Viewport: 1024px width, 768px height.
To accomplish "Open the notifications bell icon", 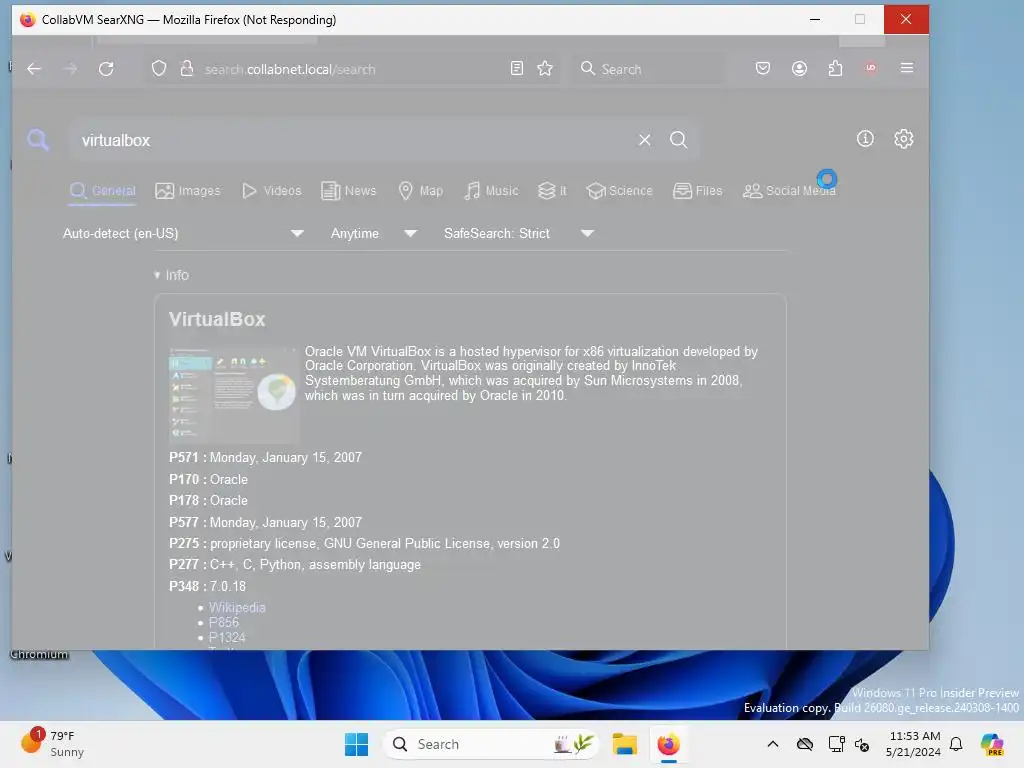I will [956, 744].
